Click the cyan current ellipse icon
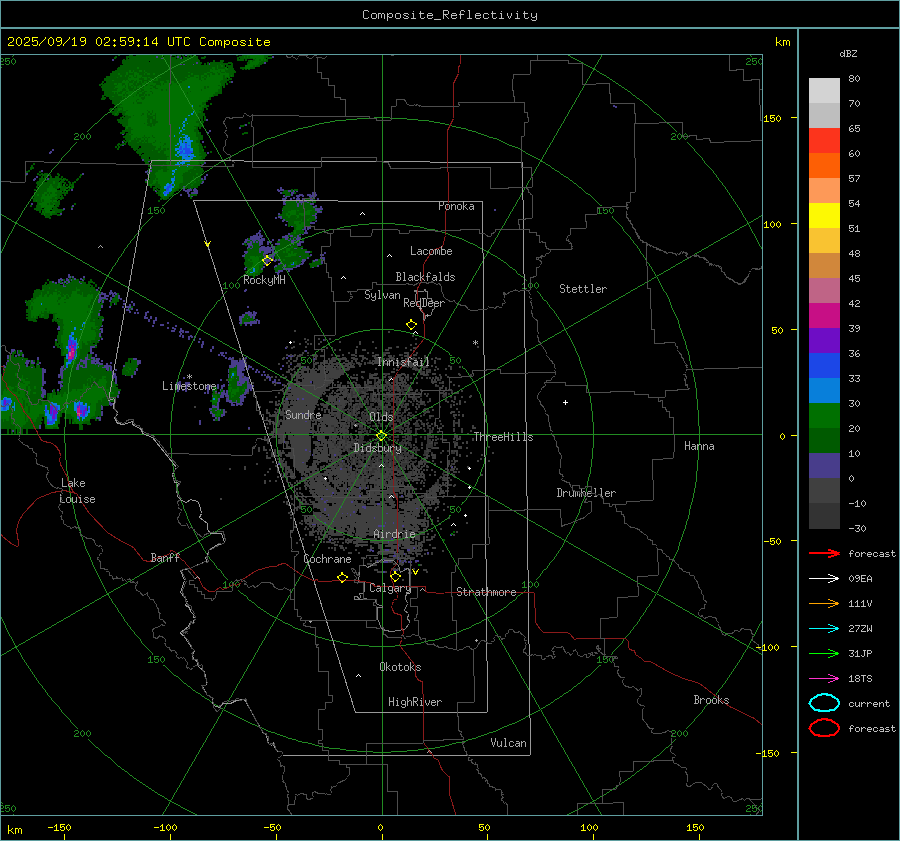 pyautogui.click(x=824, y=703)
